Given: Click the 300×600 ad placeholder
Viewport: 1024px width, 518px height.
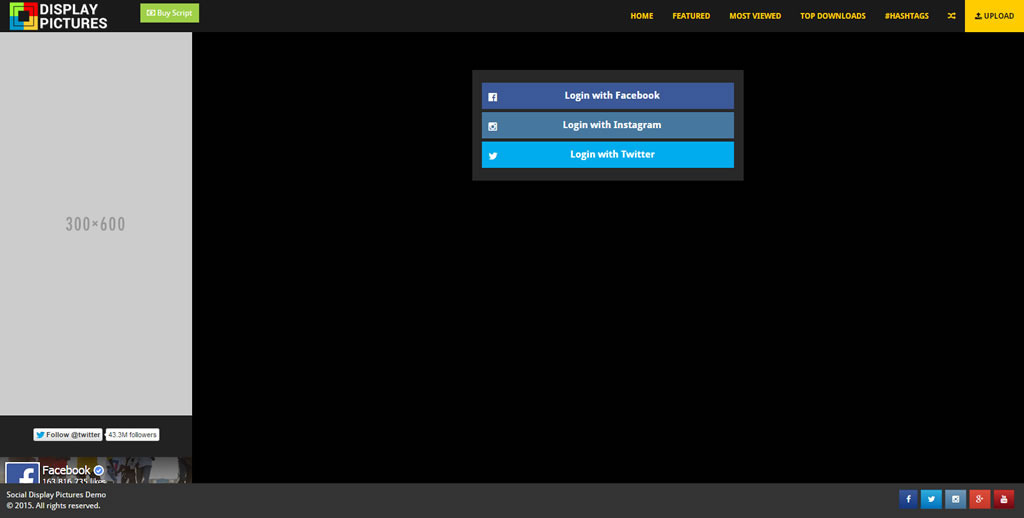Looking at the screenshot, I should tap(95, 223).
